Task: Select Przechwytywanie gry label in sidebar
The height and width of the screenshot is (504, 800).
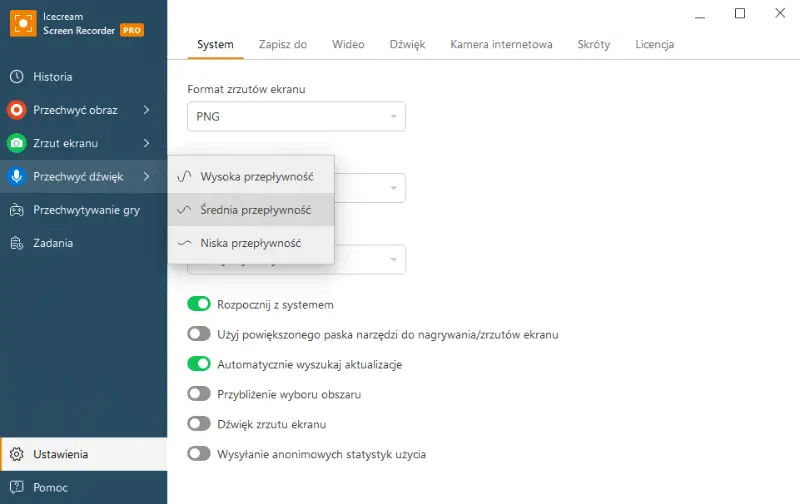Action: (86, 210)
